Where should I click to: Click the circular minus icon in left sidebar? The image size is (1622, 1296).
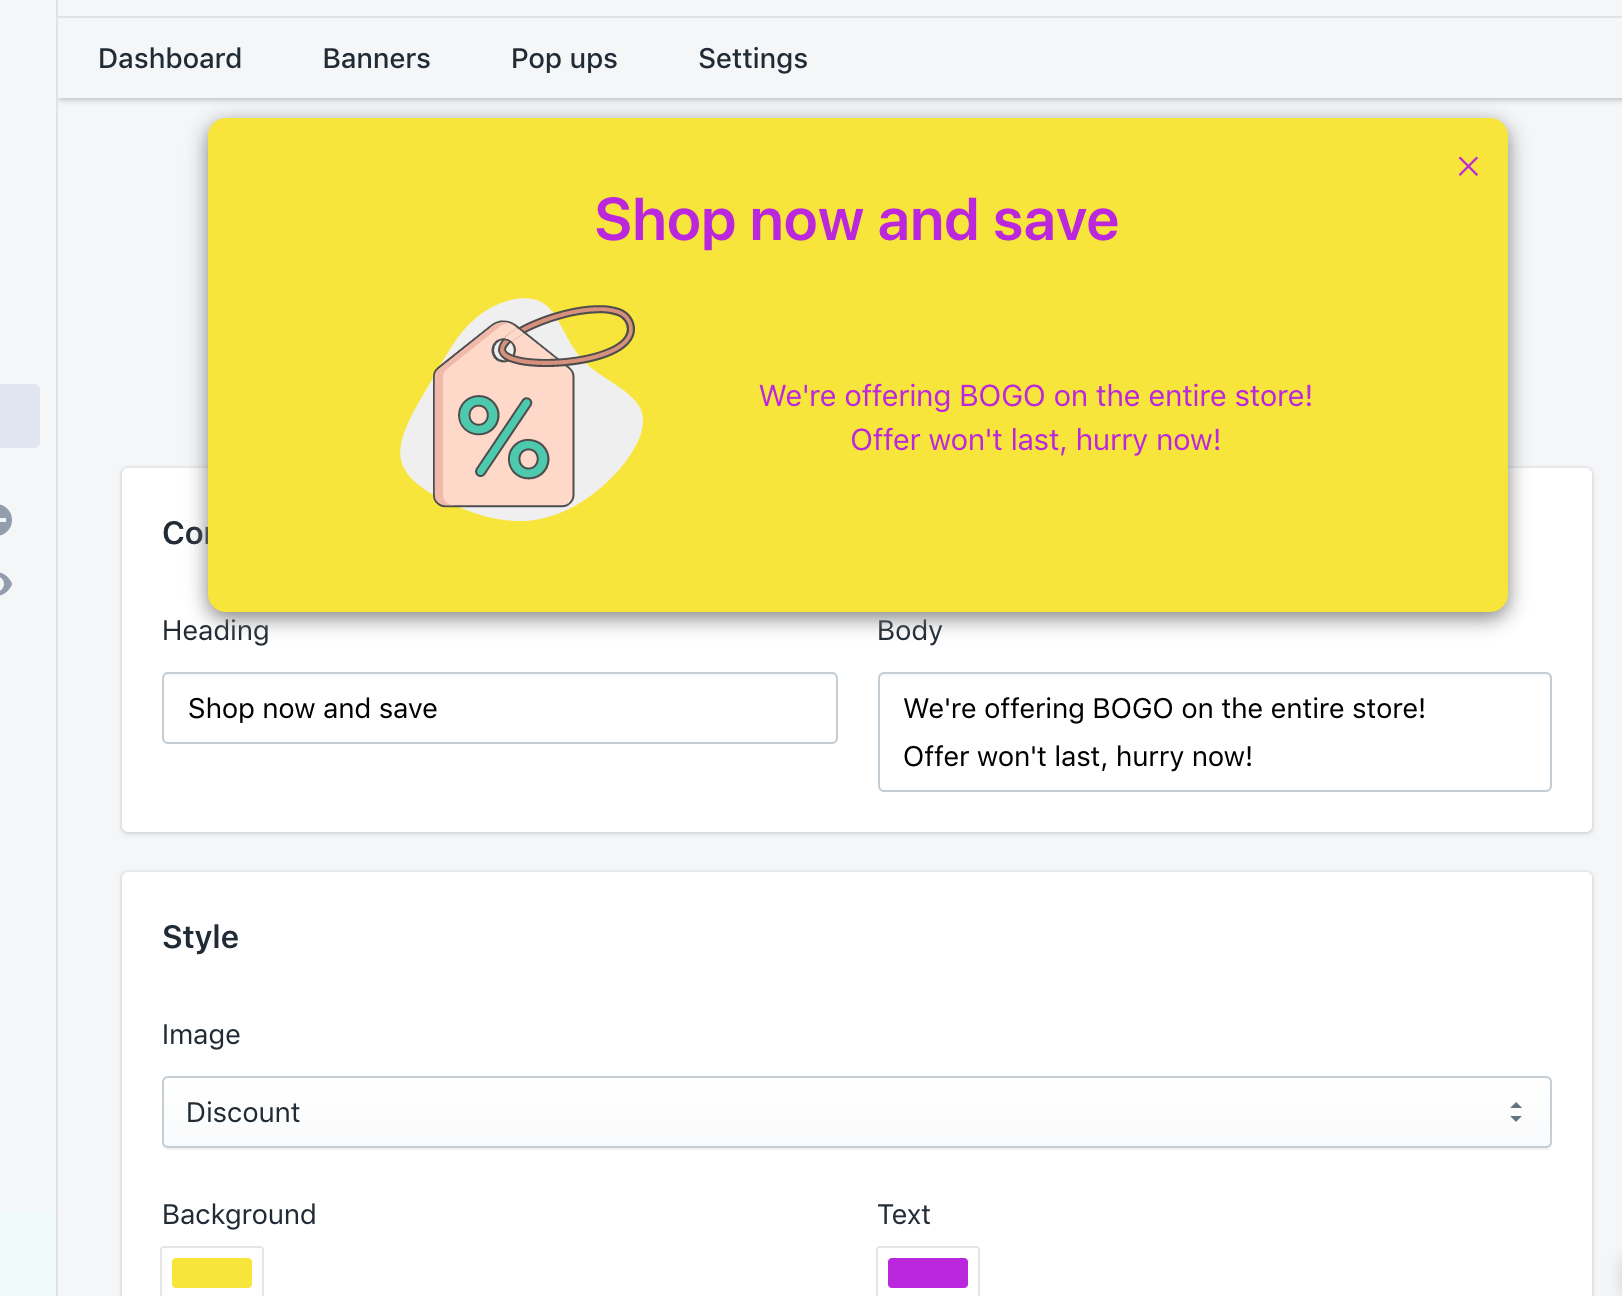(4, 520)
